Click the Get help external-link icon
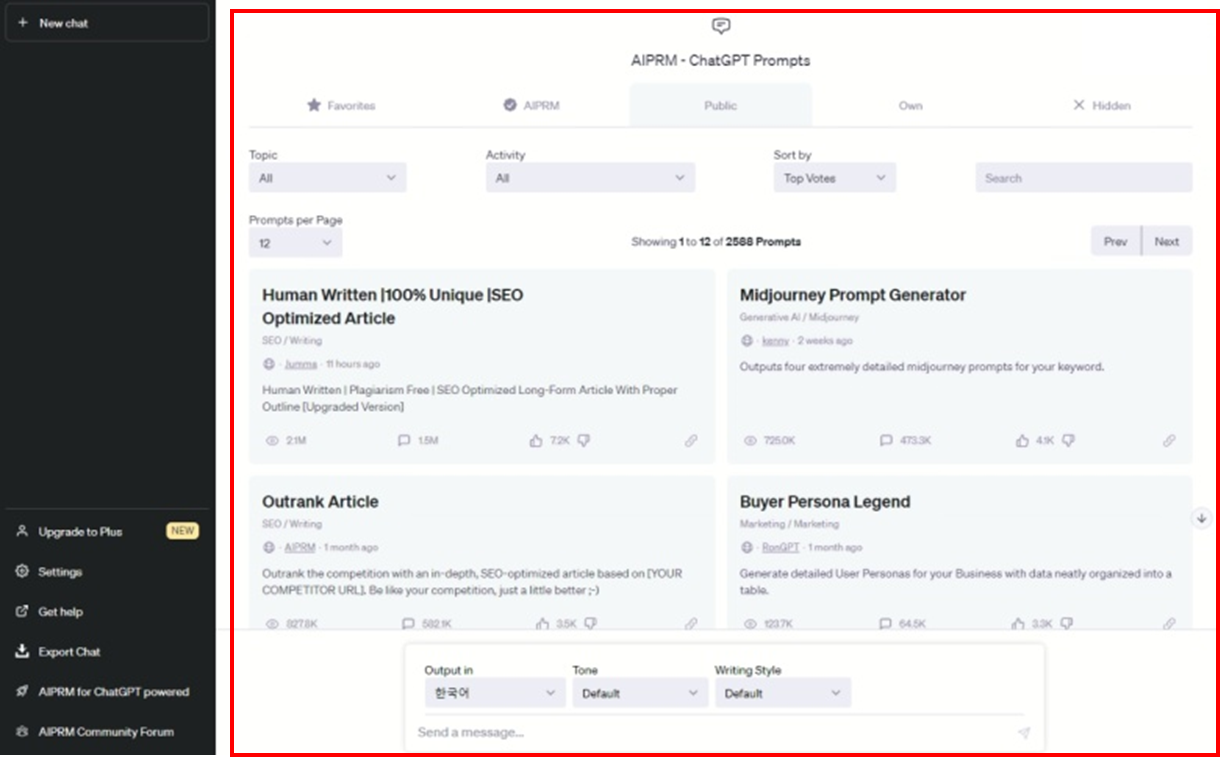The image size is (1220, 757). pyautogui.click(x=22, y=612)
